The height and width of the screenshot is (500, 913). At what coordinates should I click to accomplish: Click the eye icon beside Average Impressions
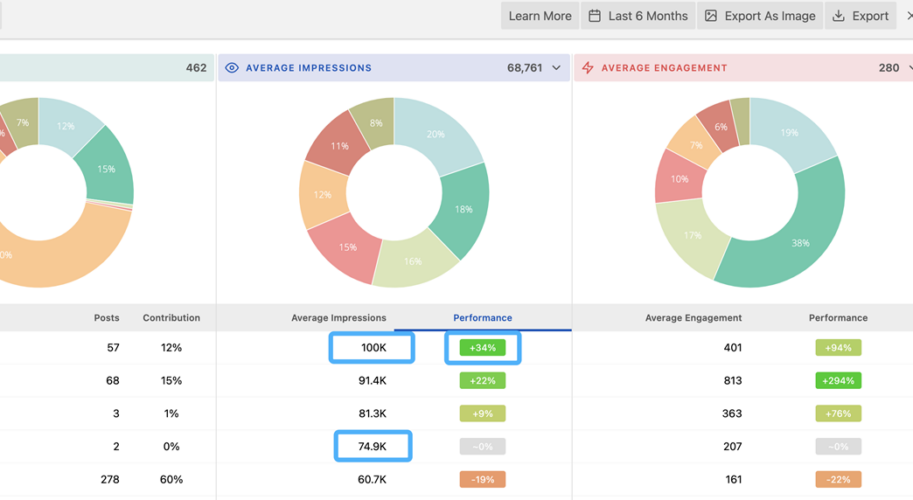click(x=232, y=68)
